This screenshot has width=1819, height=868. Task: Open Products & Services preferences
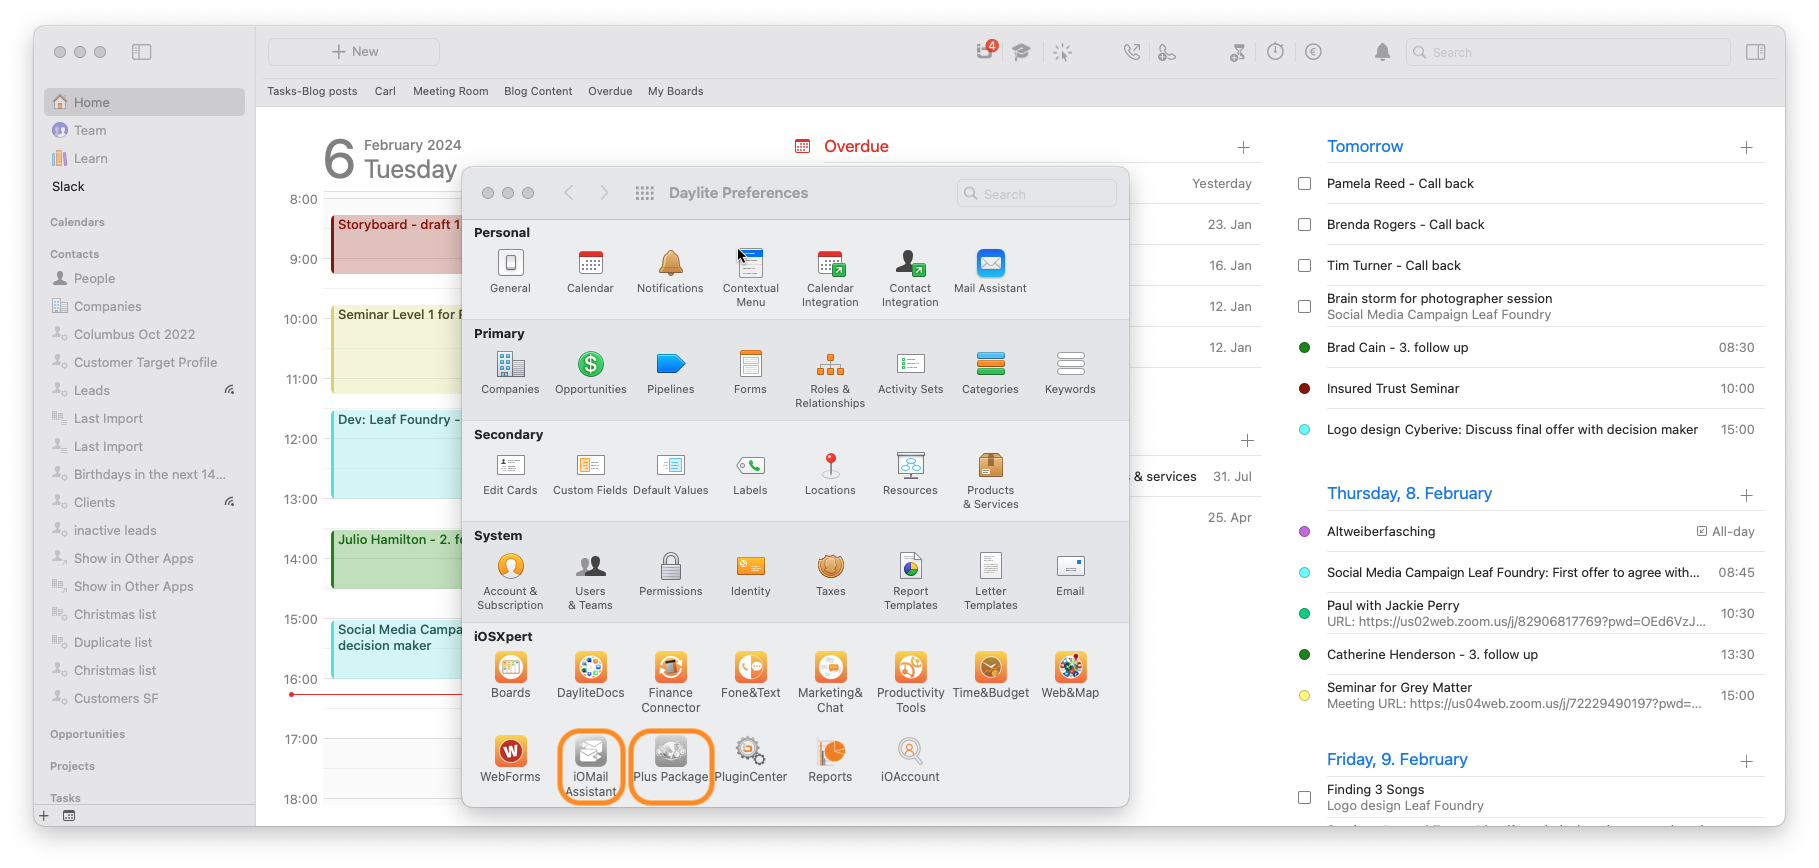pyautogui.click(x=990, y=465)
